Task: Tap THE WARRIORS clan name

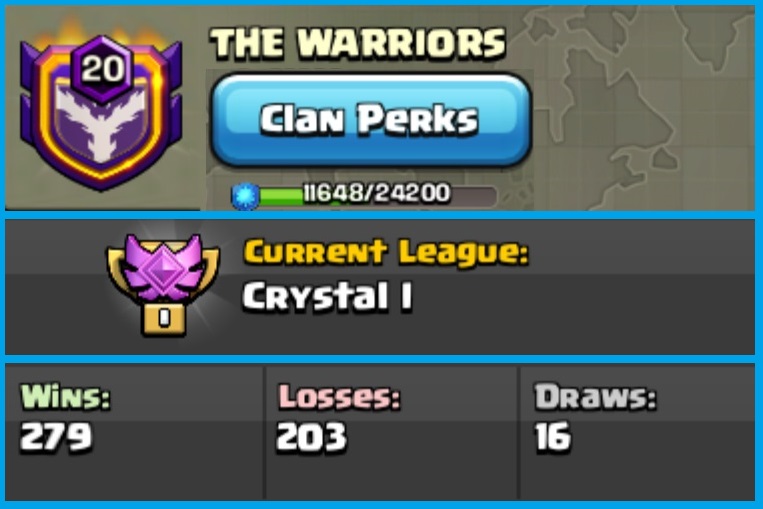Action: [x=358, y=43]
